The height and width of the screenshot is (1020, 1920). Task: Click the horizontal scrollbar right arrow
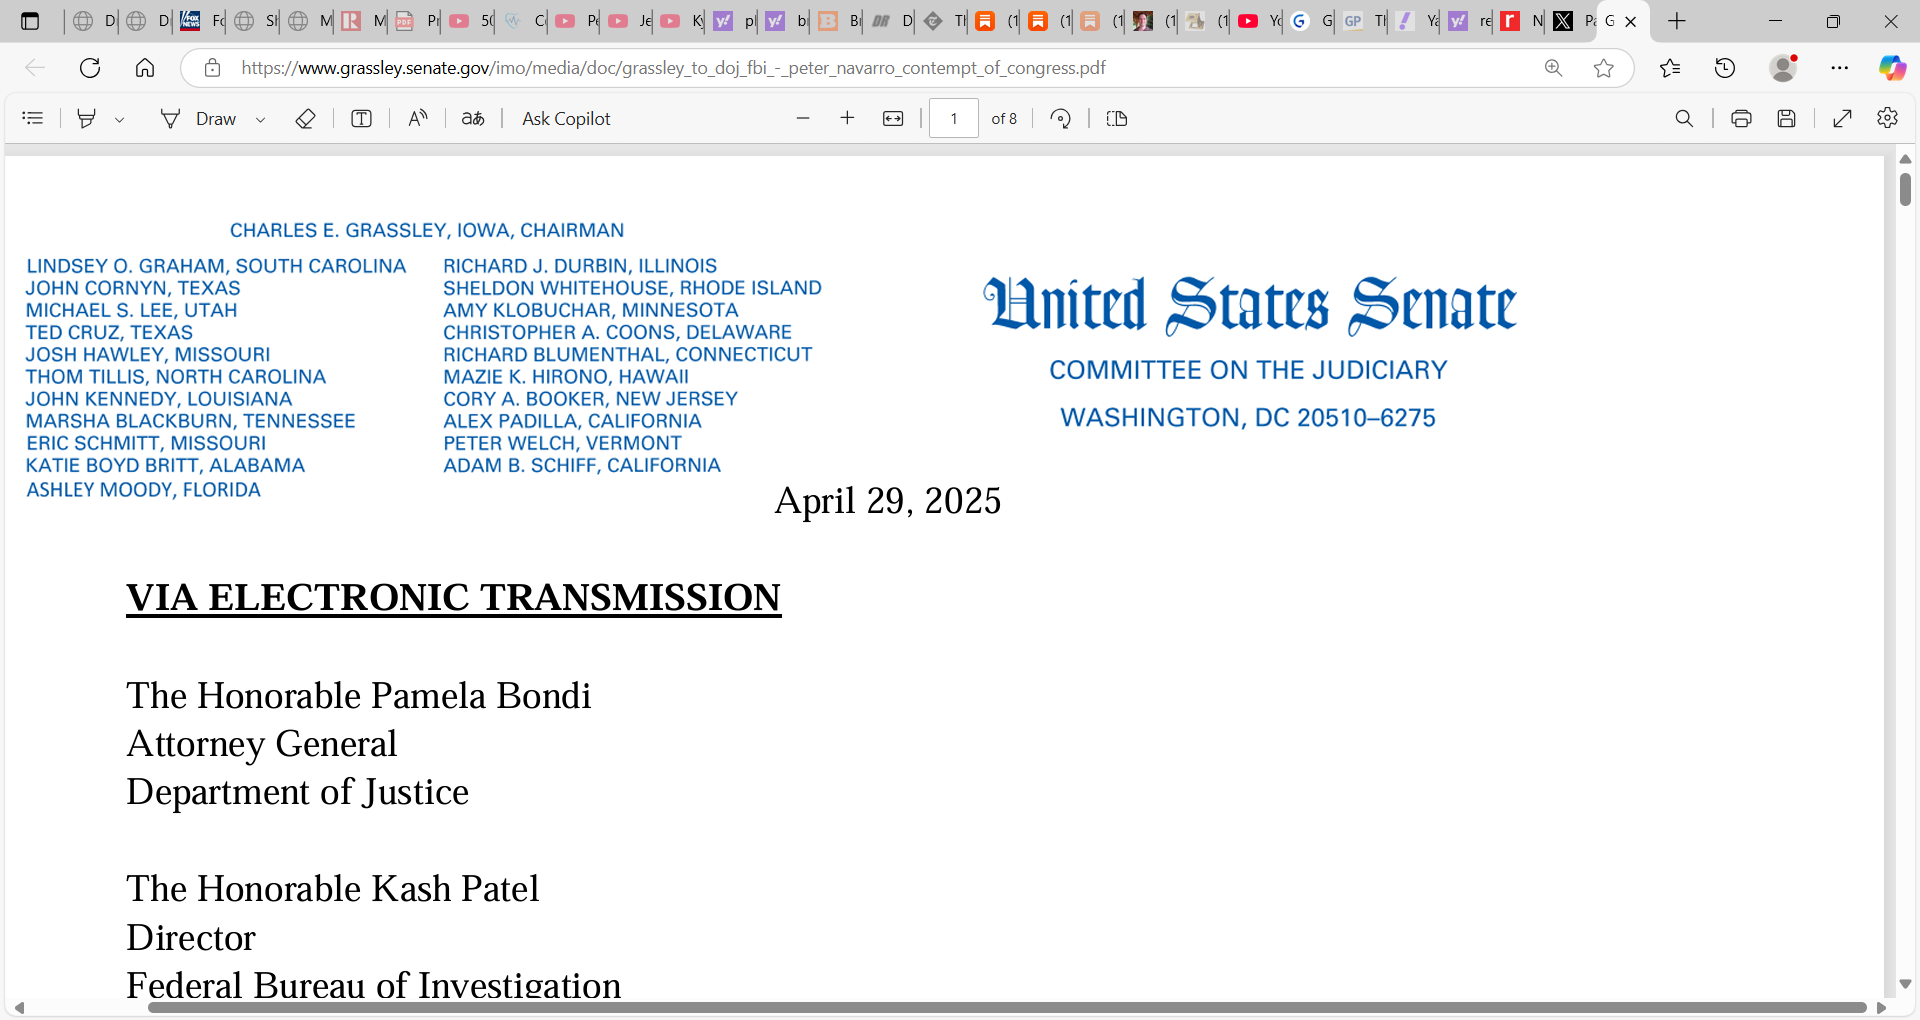point(1881,1008)
